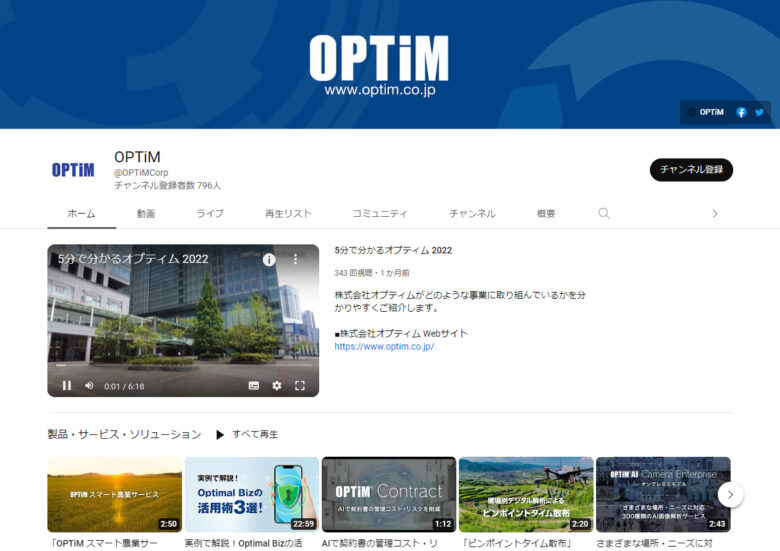Open the https://www.optim.co.jp/ link
Image resolution: width=780 pixels, height=551 pixels.
tap(384, 347)
